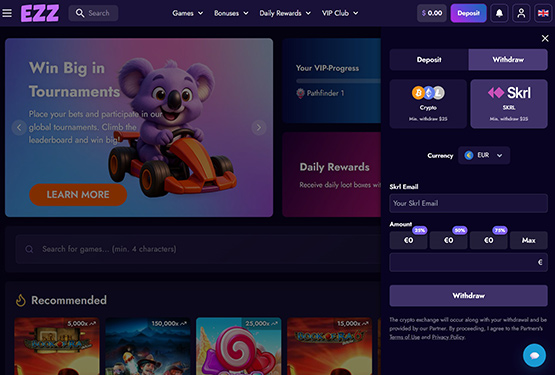Click the VIP progress bar
The height and width of the screenshot is (375, 555).
tap(338, 81)
